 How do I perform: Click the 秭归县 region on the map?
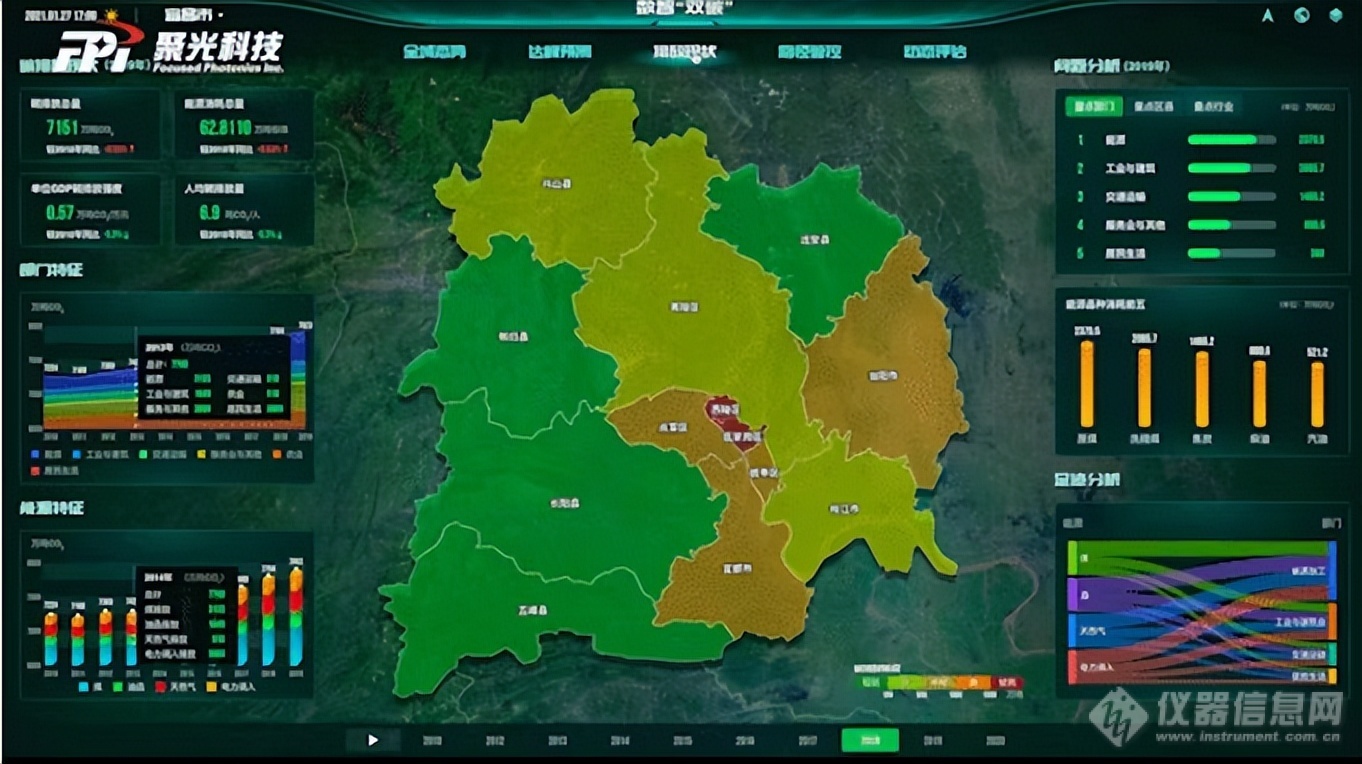(512, 337)
